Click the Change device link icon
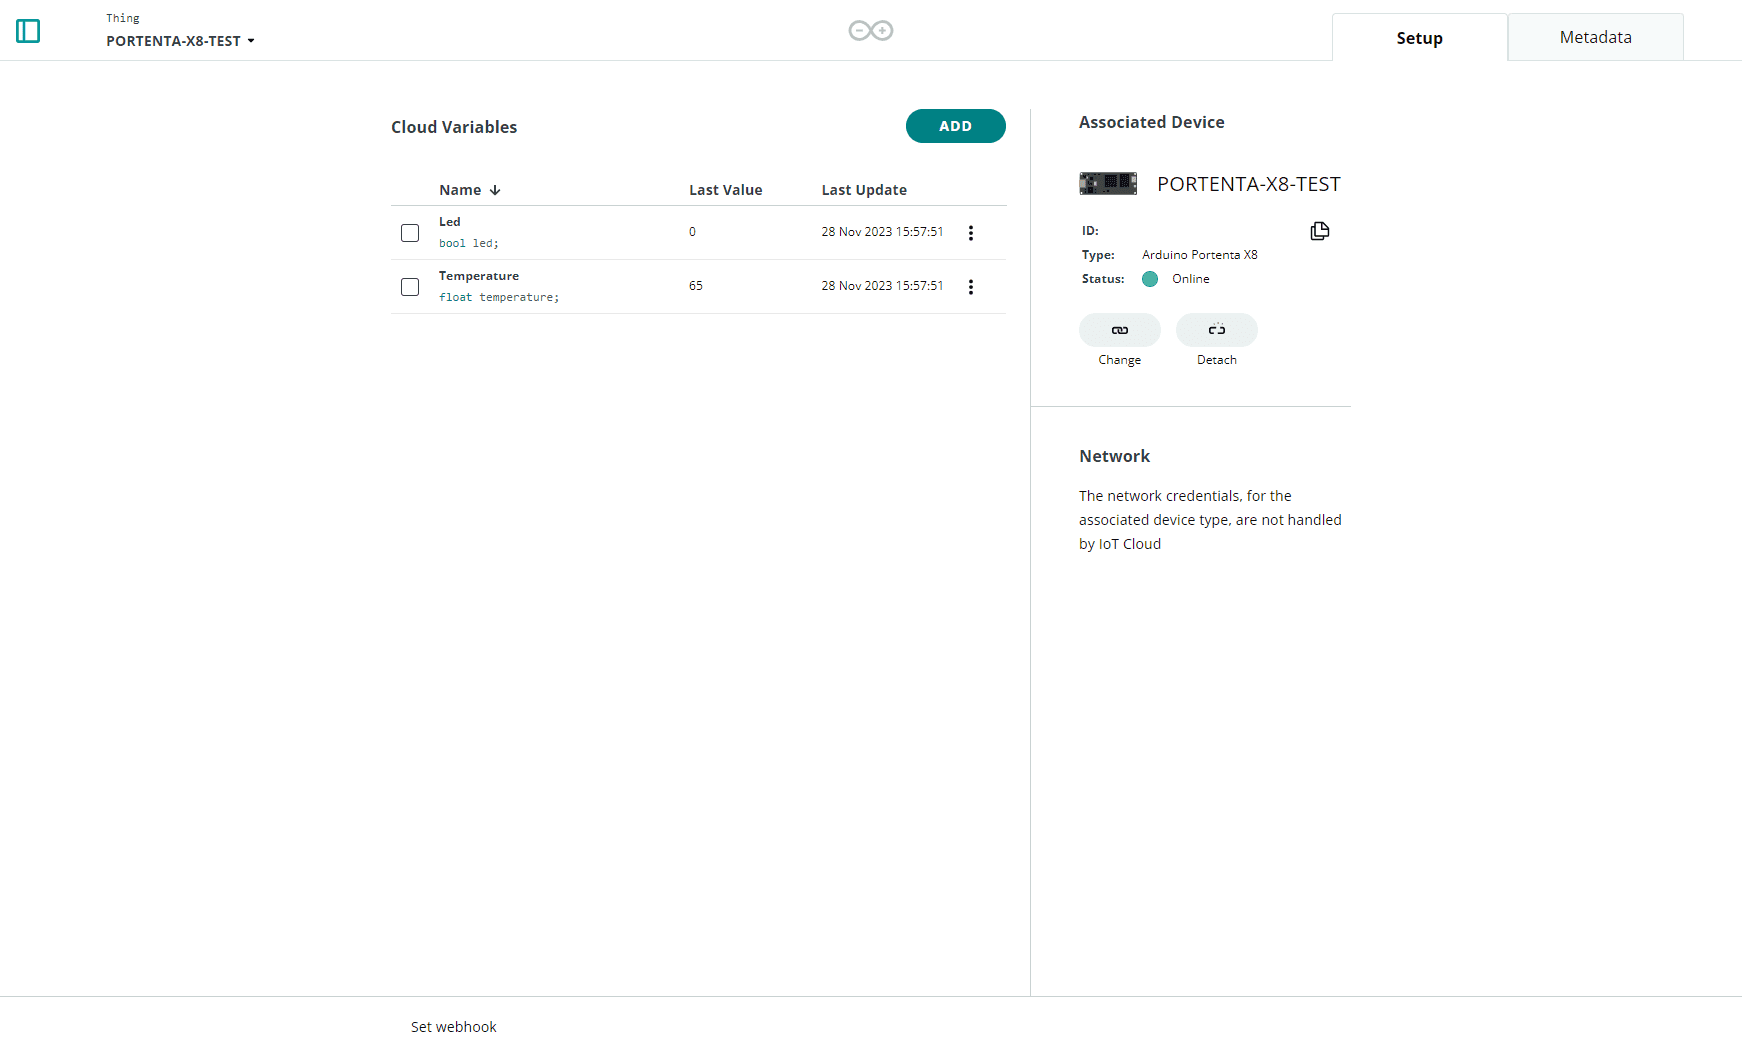 [x=1119, y=330]
